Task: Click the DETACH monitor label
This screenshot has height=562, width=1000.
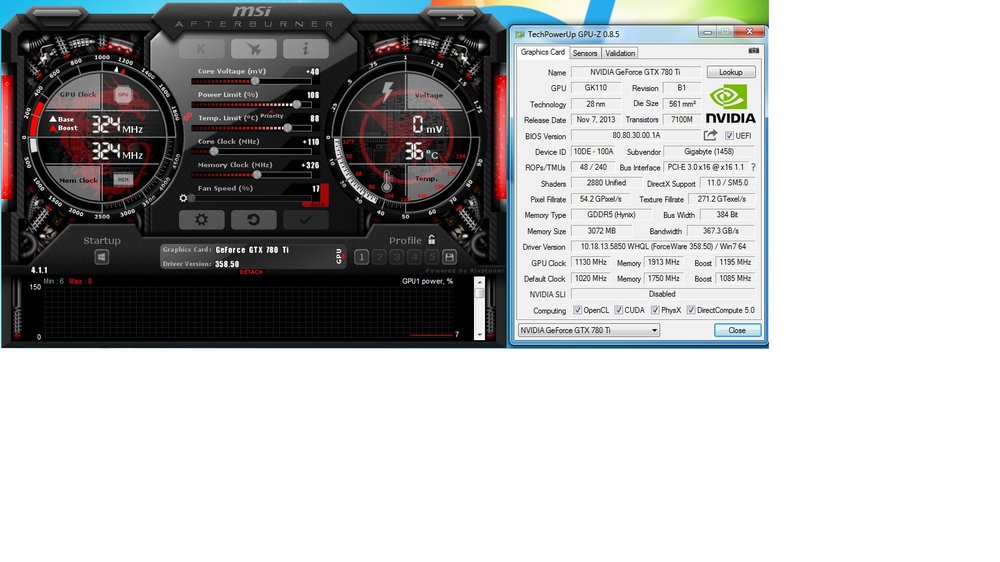Action: pyautogui.click(x=251, y=272)
